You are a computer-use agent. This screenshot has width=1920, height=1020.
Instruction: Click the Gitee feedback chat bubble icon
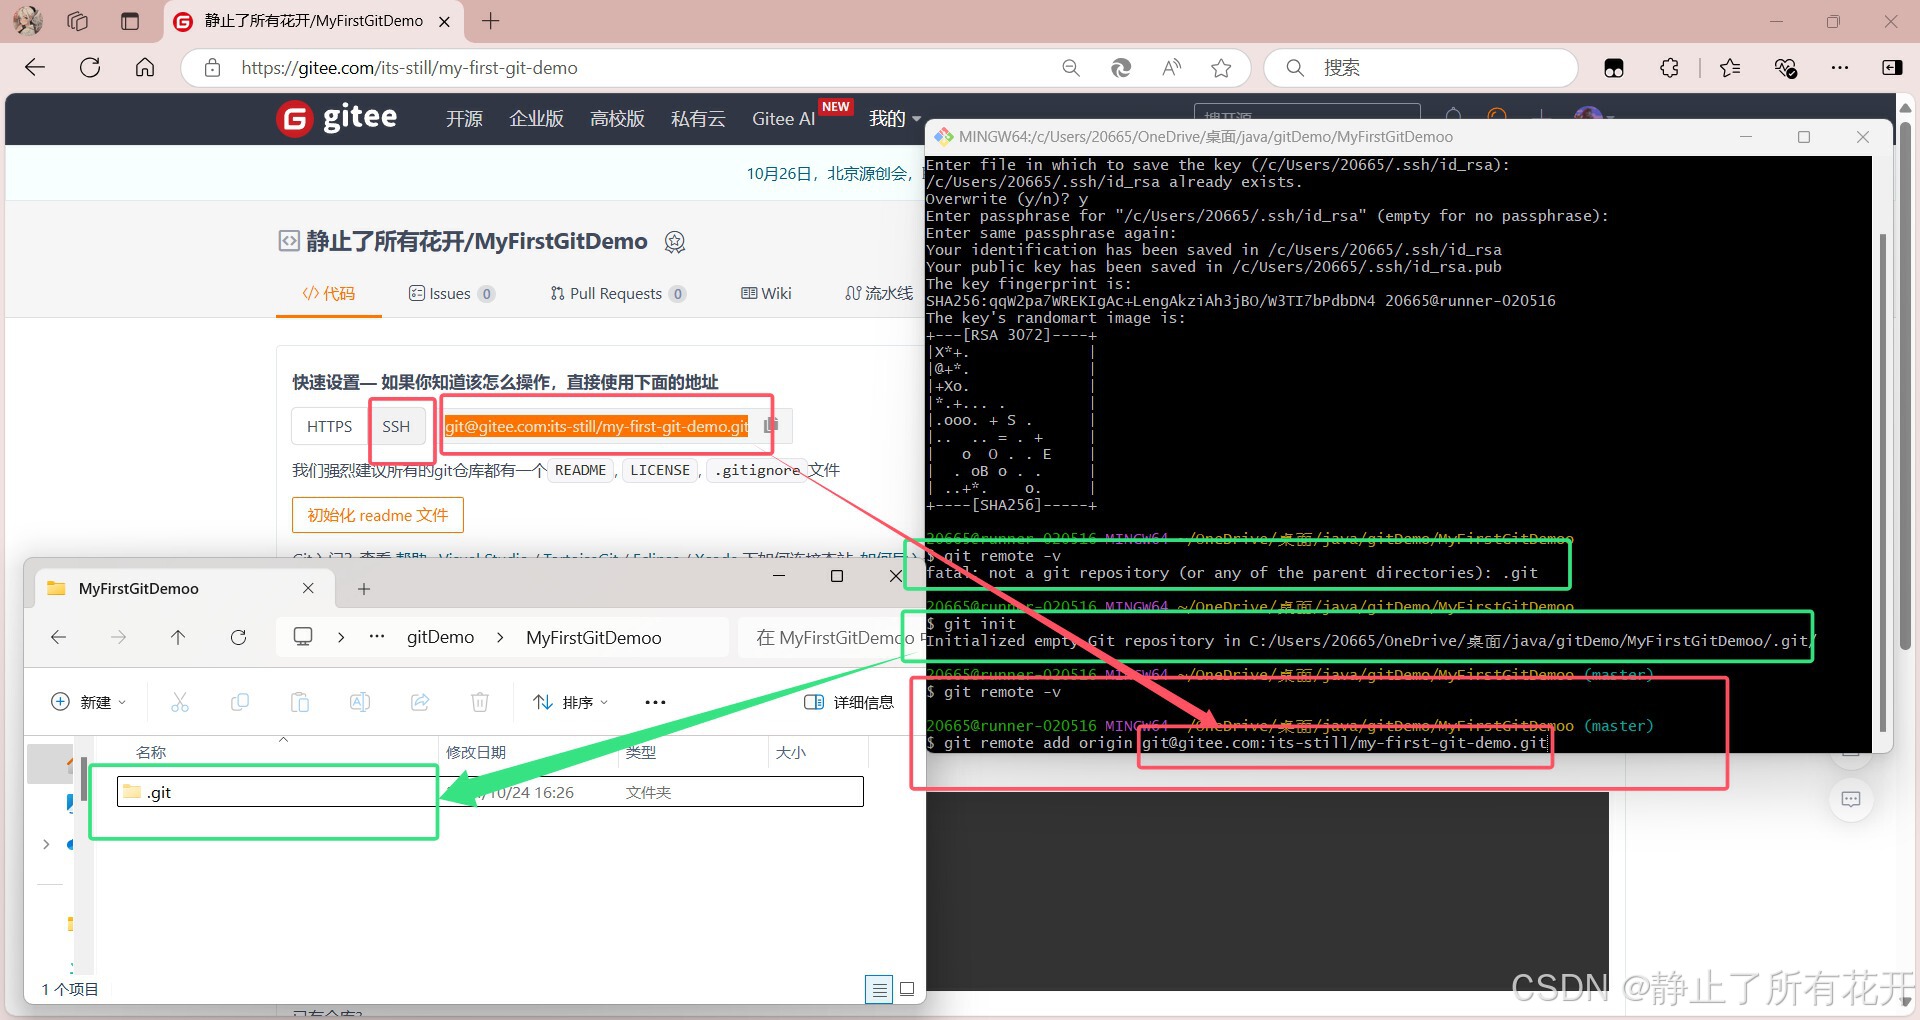(1851, 799)
